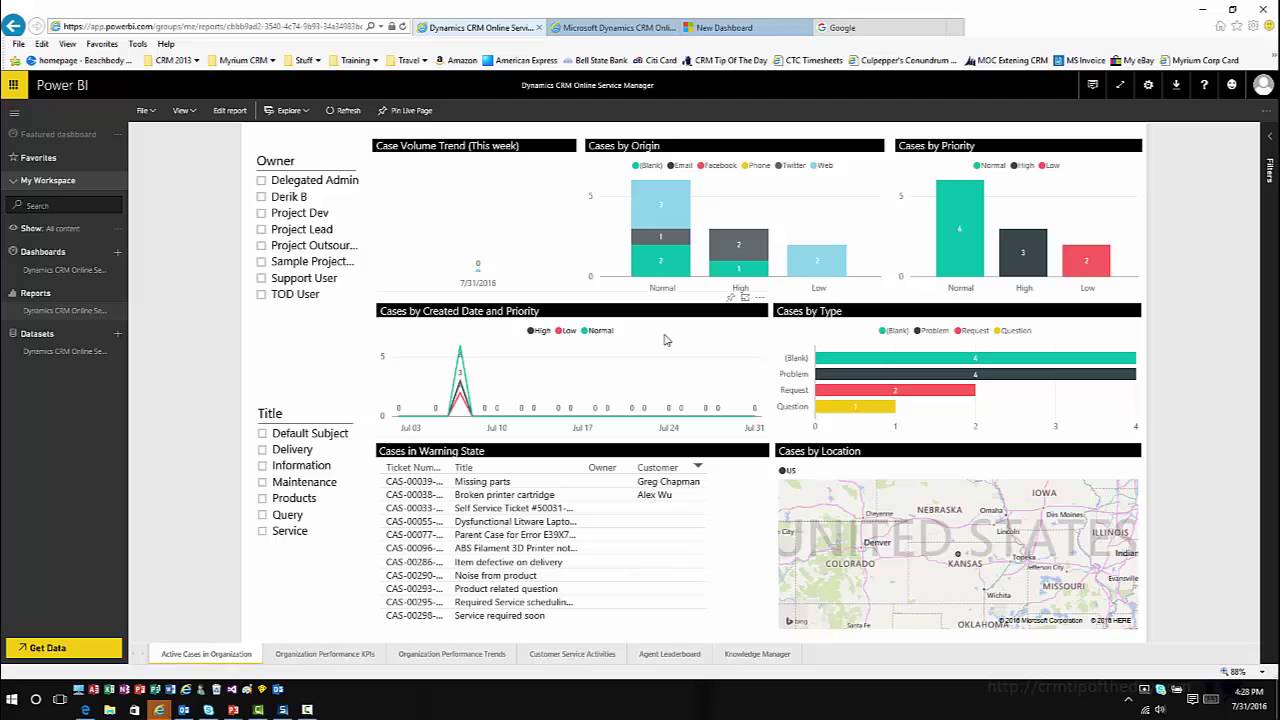Check the Delegated Admin owner checkbox
The width and height of the screenshot is (1280, 720).
pos(262,180)
